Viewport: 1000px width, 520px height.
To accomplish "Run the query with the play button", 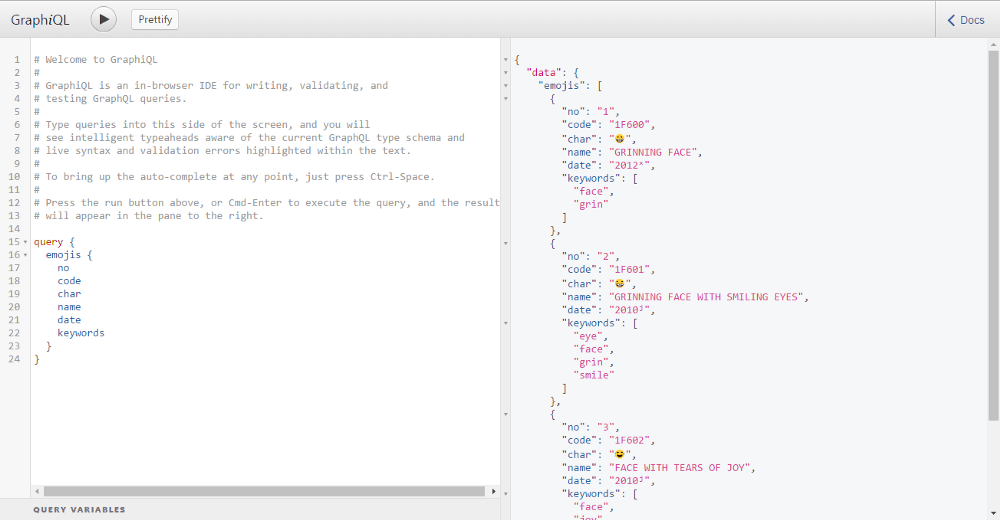I will (103, 19).
